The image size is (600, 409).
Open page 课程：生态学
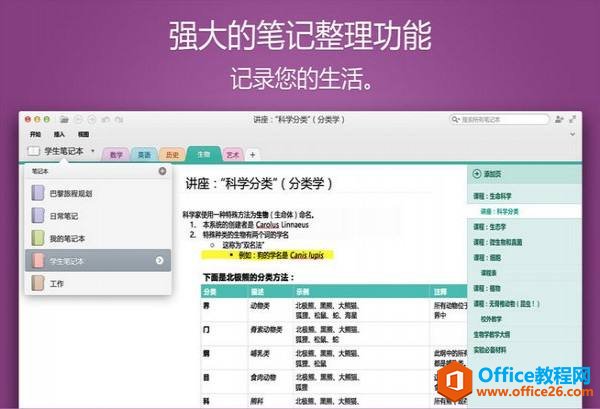524,227
